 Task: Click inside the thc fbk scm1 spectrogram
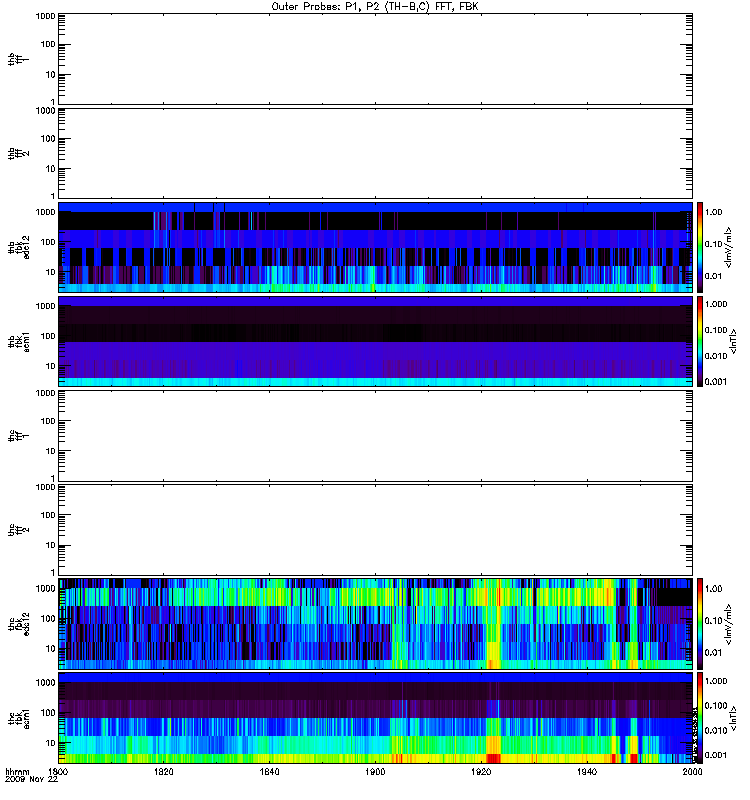375,718
